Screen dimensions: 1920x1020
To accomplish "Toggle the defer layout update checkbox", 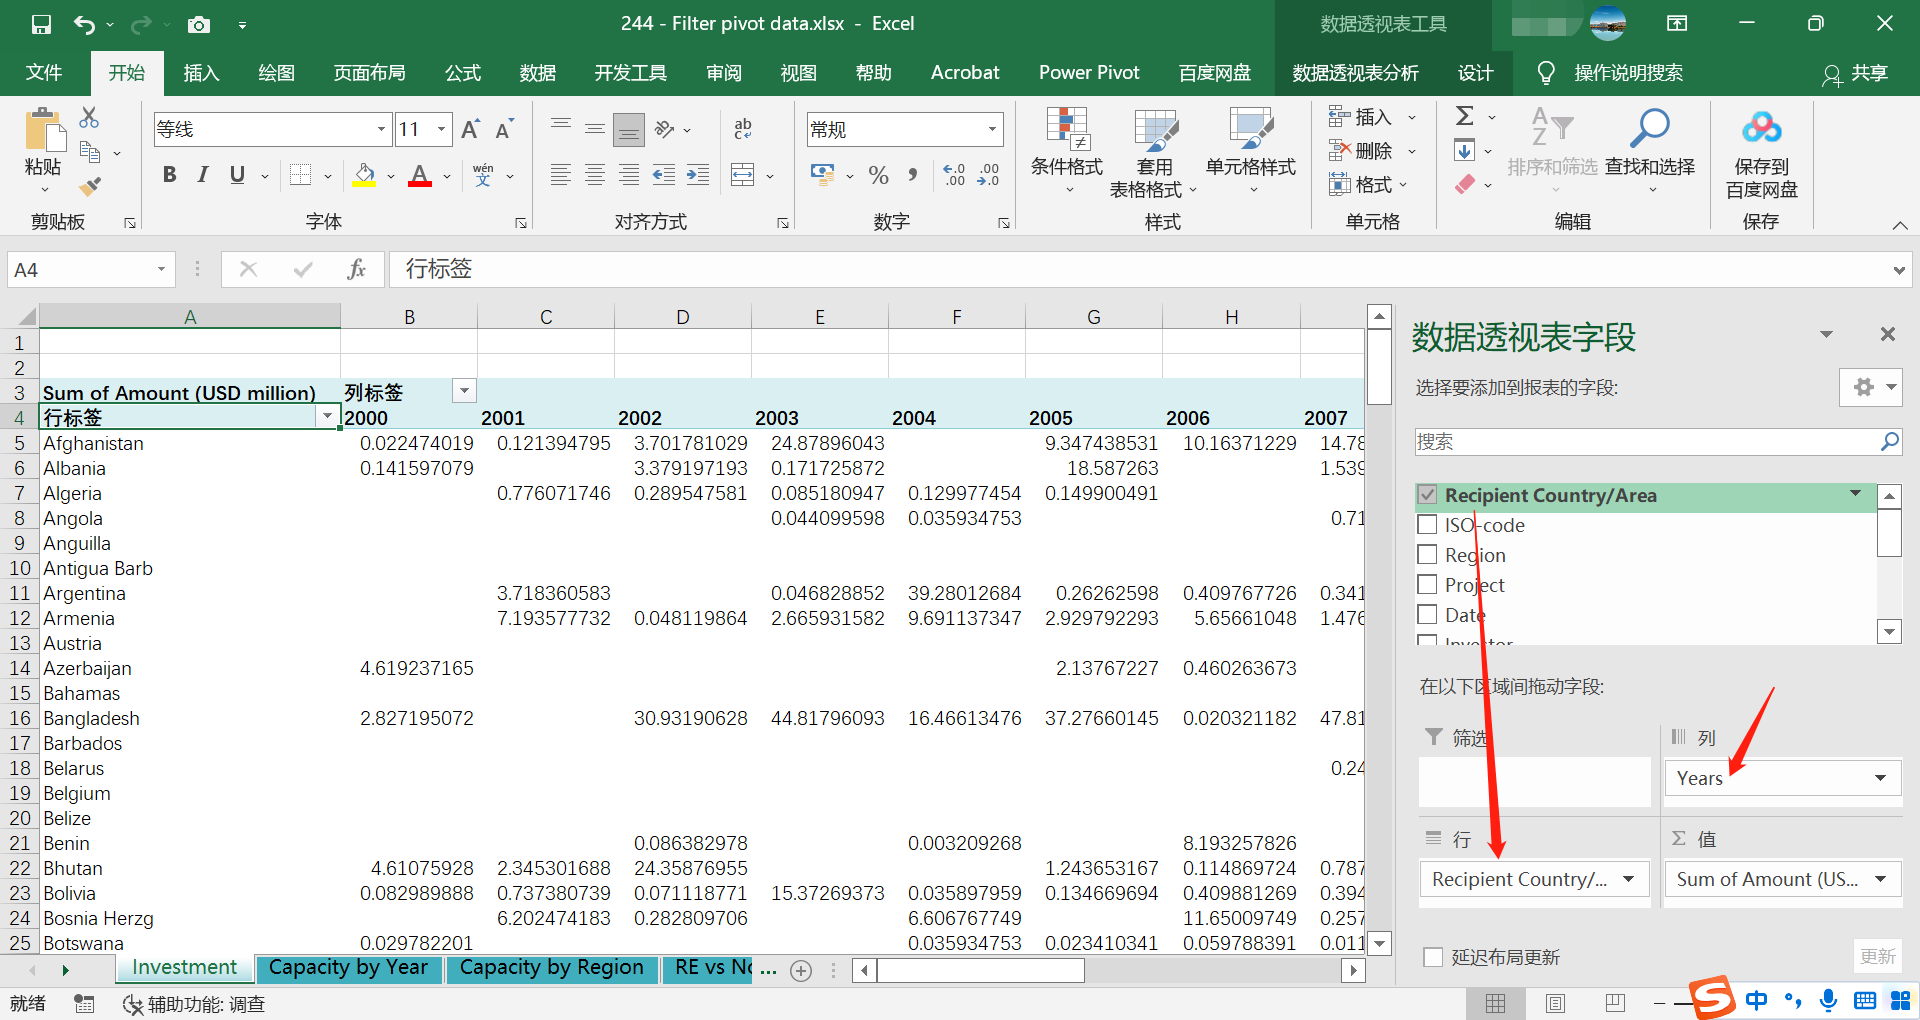I will coord(1433,957).
